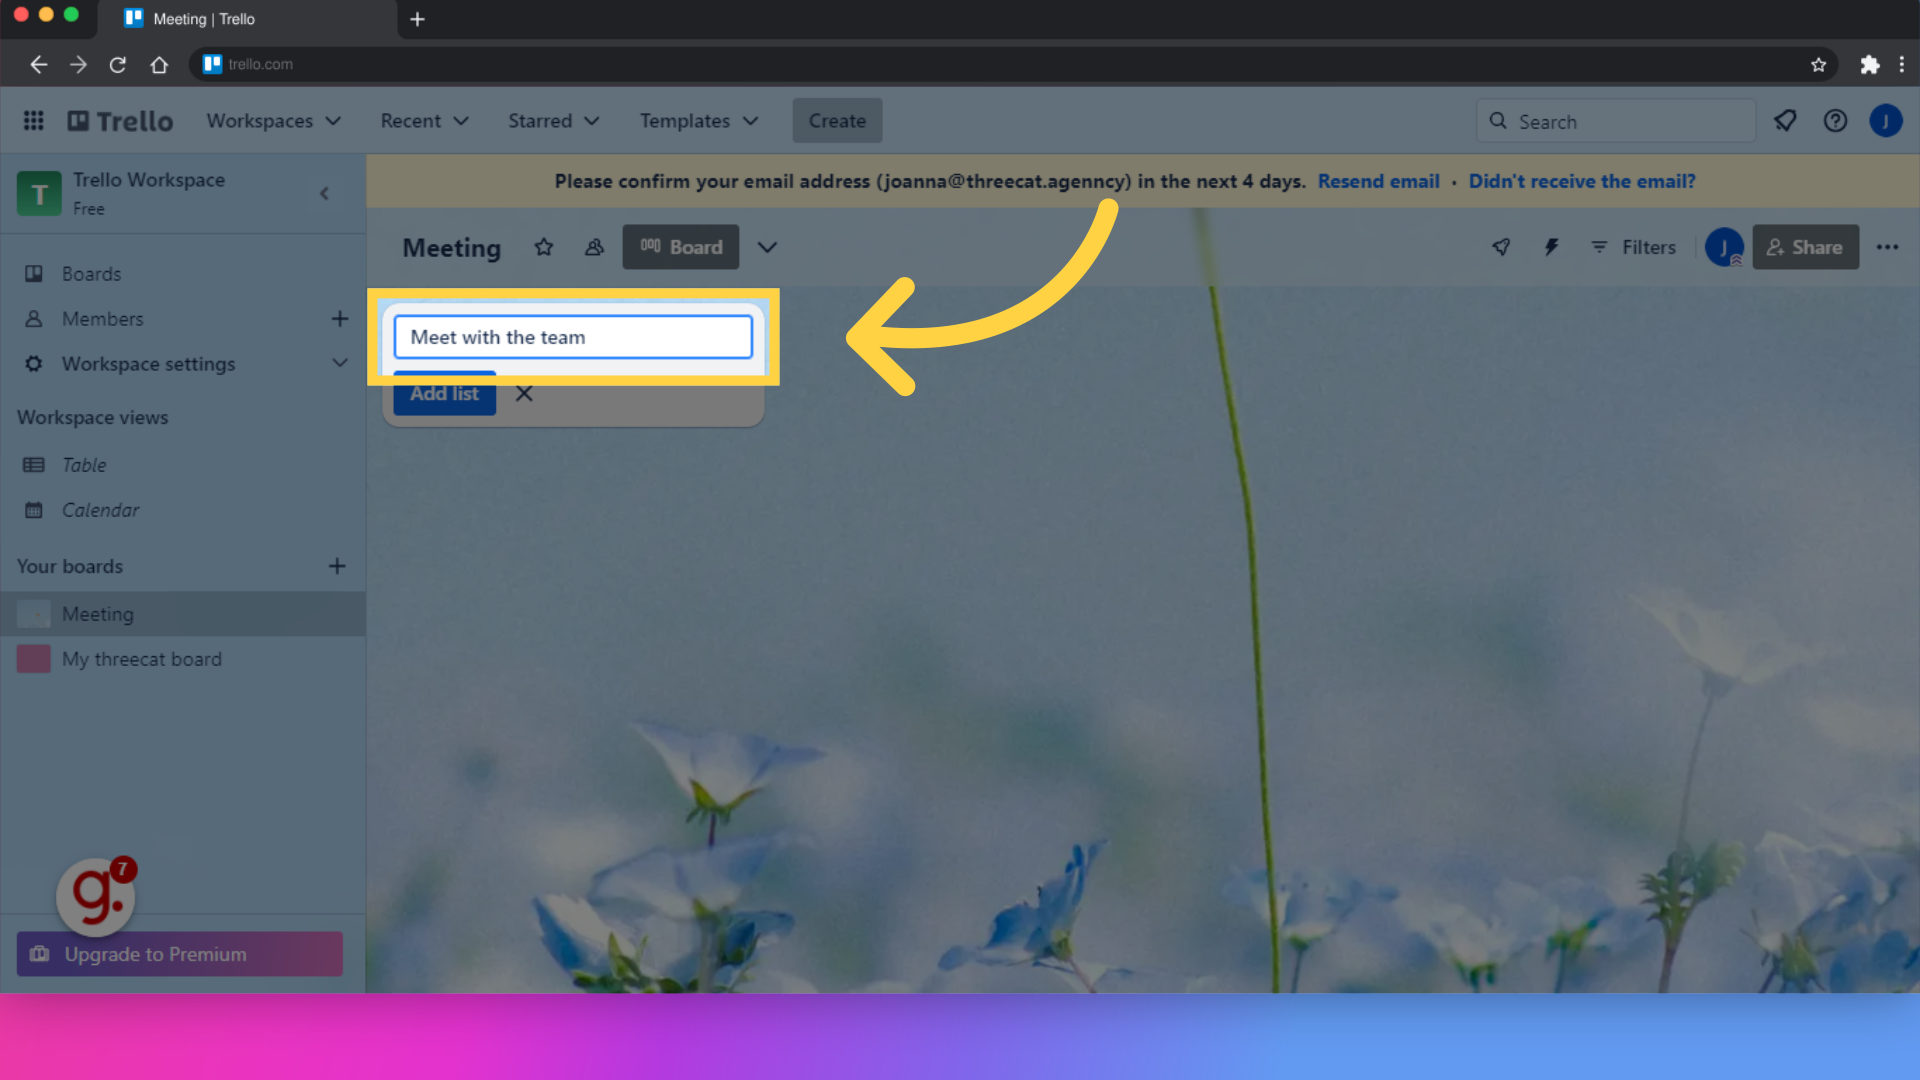Viewport: 1920px width, 1080px height.
Task: Toggle the board view dropdown chevron
Action: point(767,247)
